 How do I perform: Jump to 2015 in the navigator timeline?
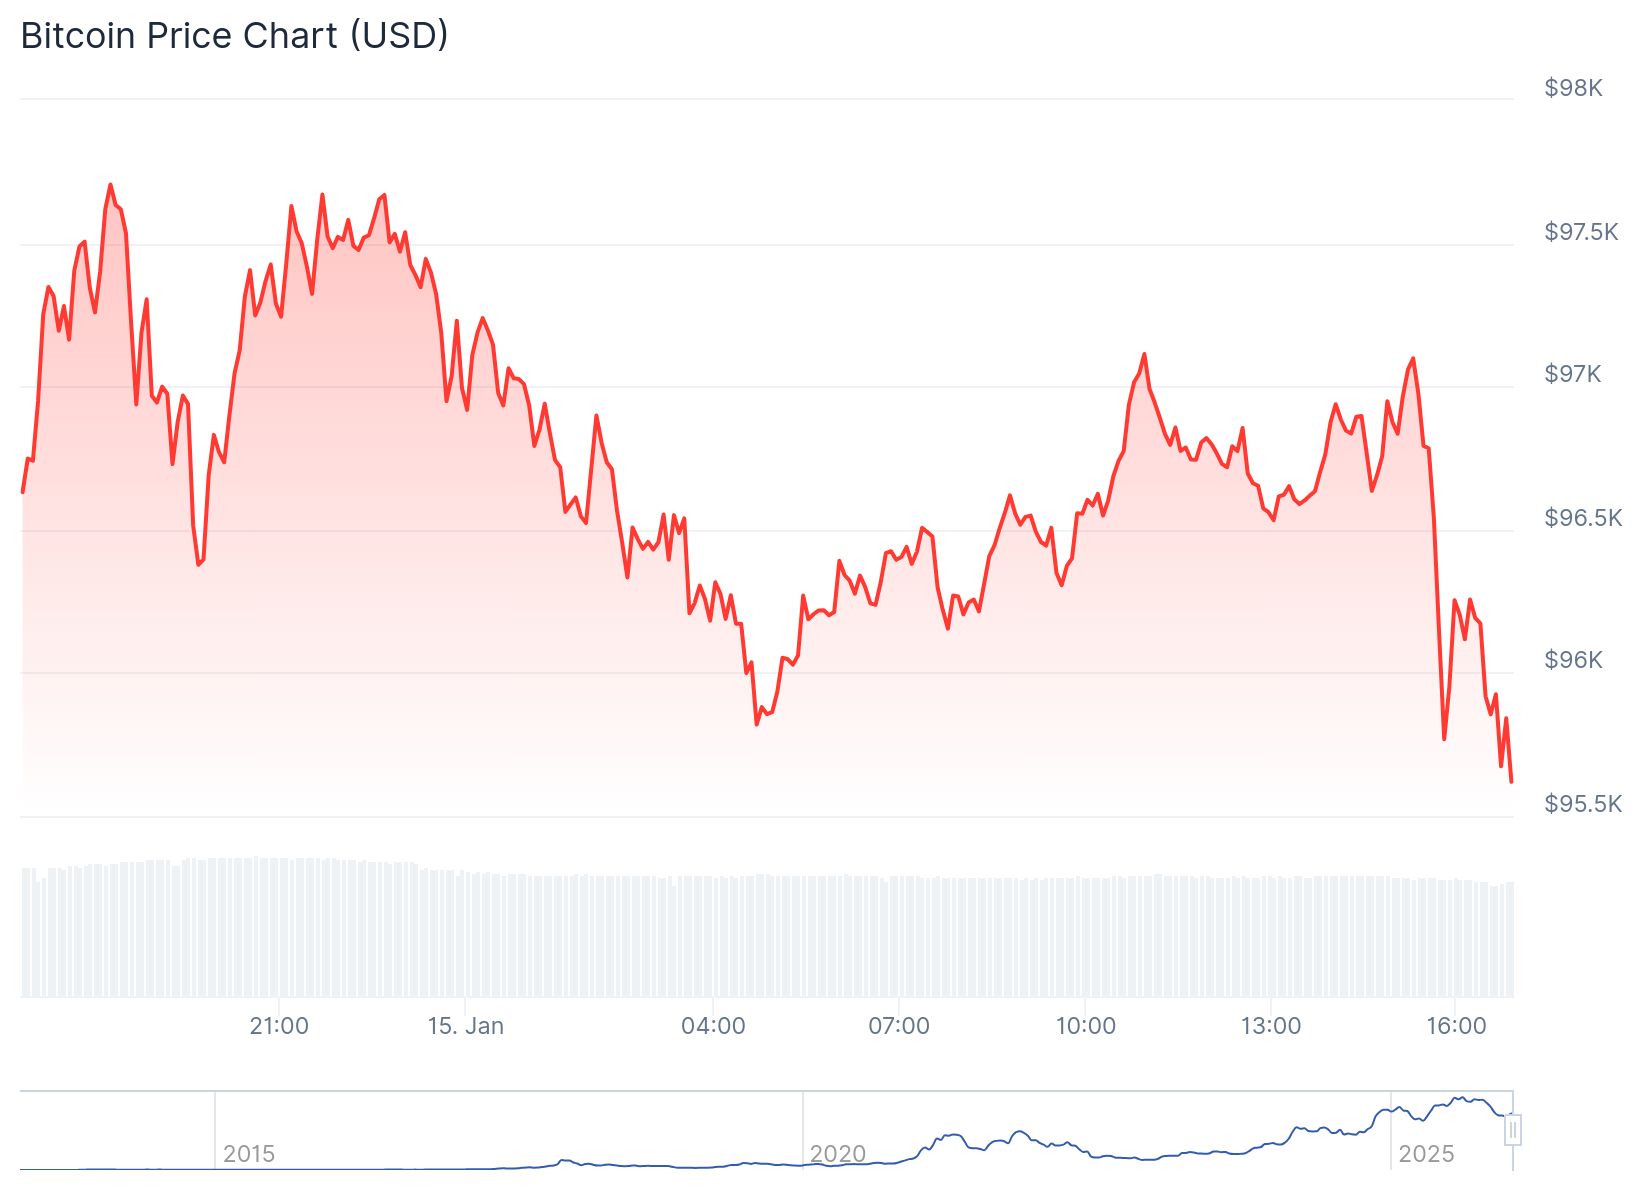(249, 1154)
